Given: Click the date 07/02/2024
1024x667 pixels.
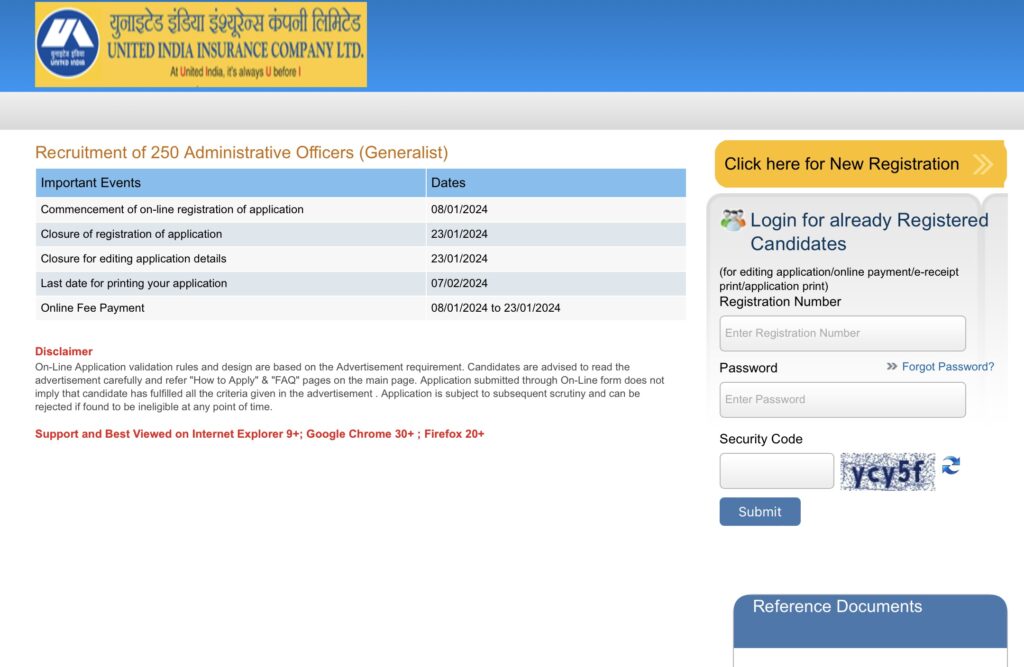Looking at the screenshot, I should tap(459, 284).
